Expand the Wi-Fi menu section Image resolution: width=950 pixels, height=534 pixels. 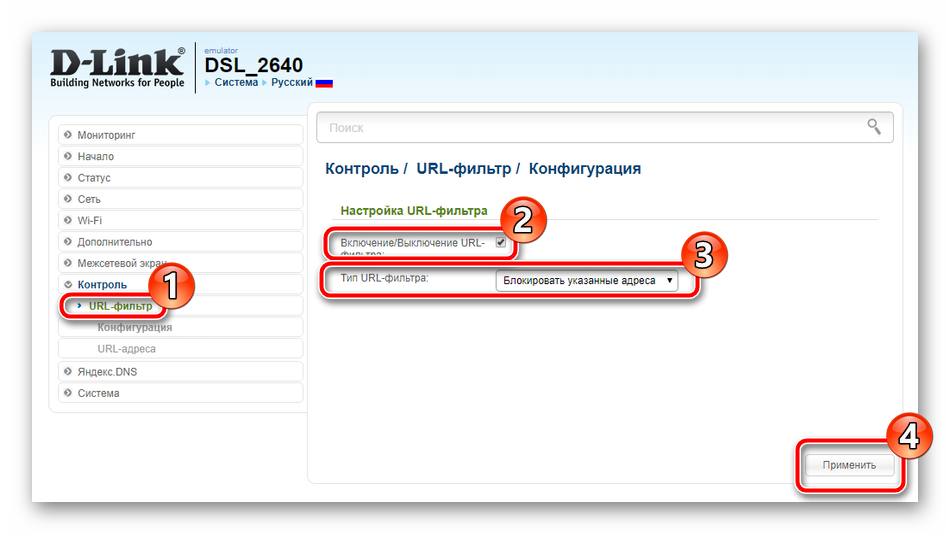[x=181, y=220]
